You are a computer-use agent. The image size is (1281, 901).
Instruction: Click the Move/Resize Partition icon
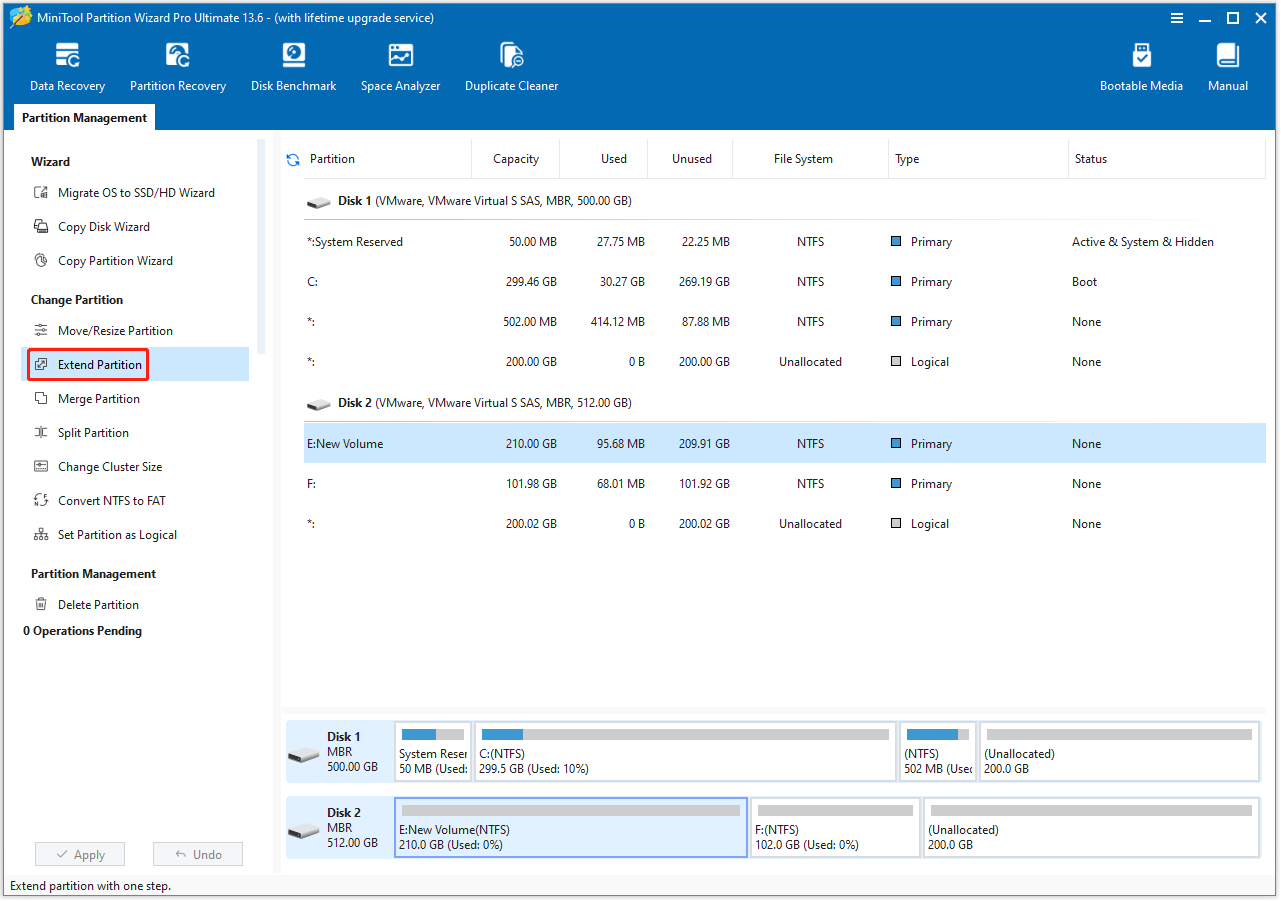tap(41, 331)
